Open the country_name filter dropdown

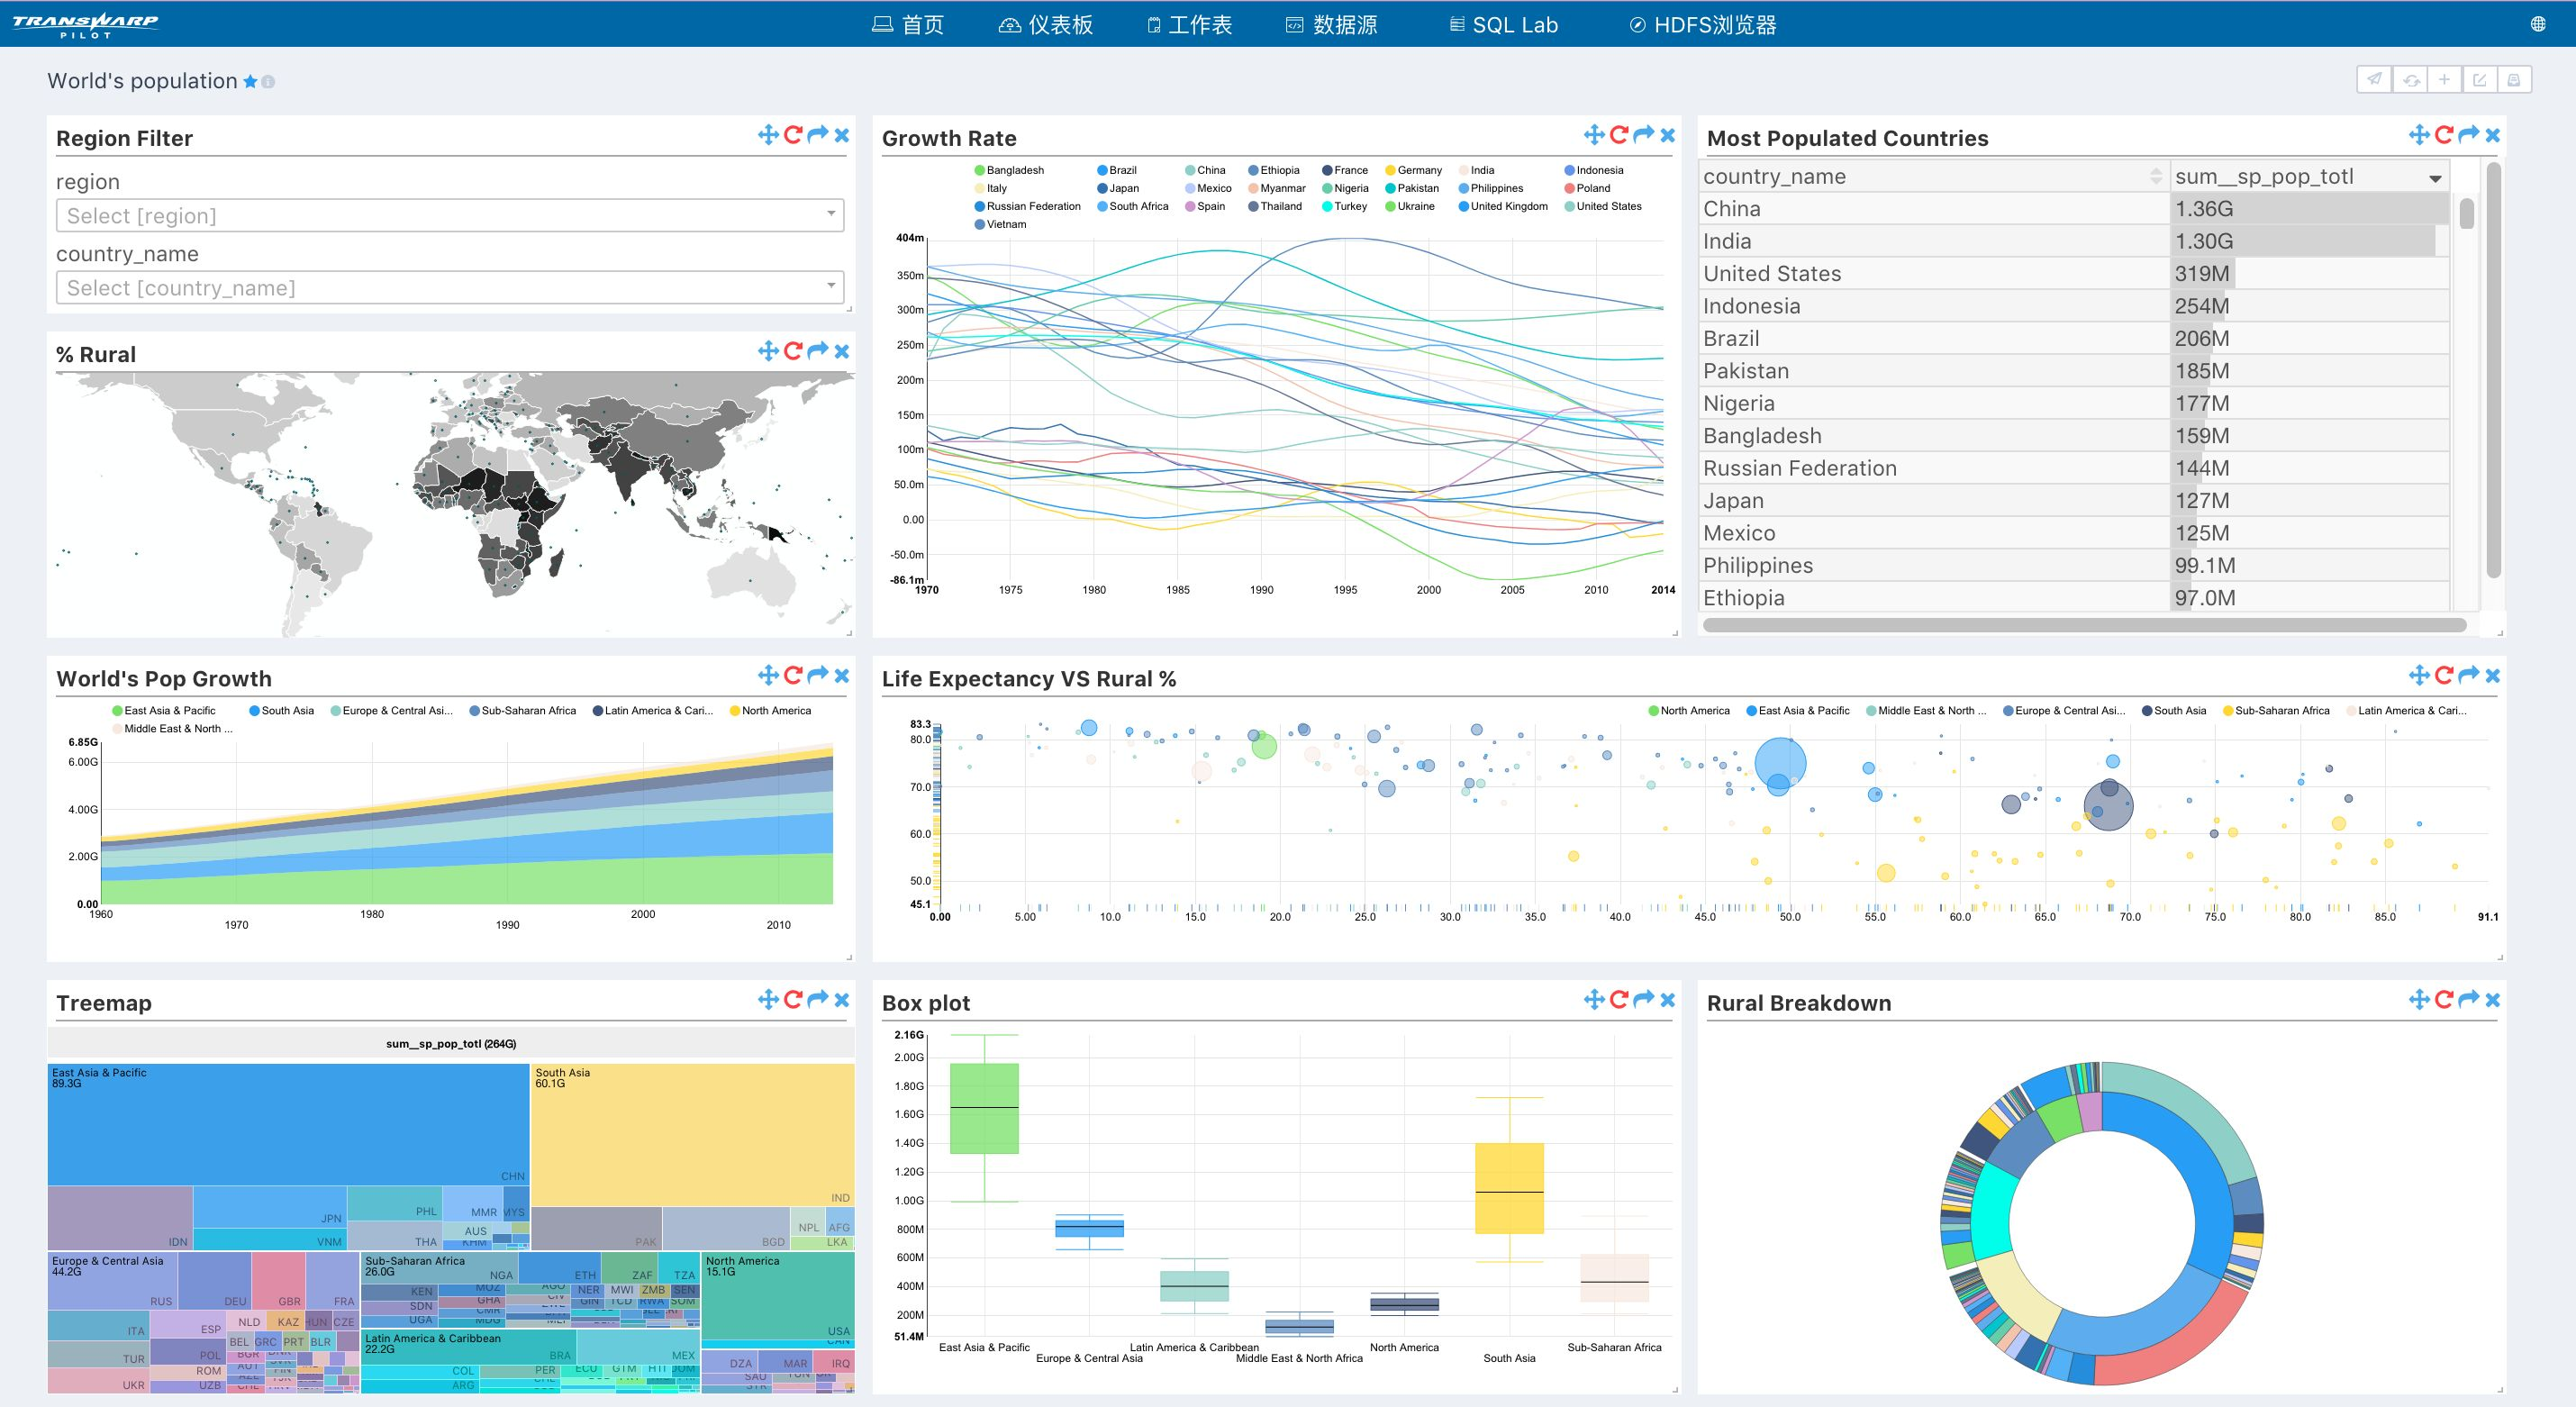(450, 288)
